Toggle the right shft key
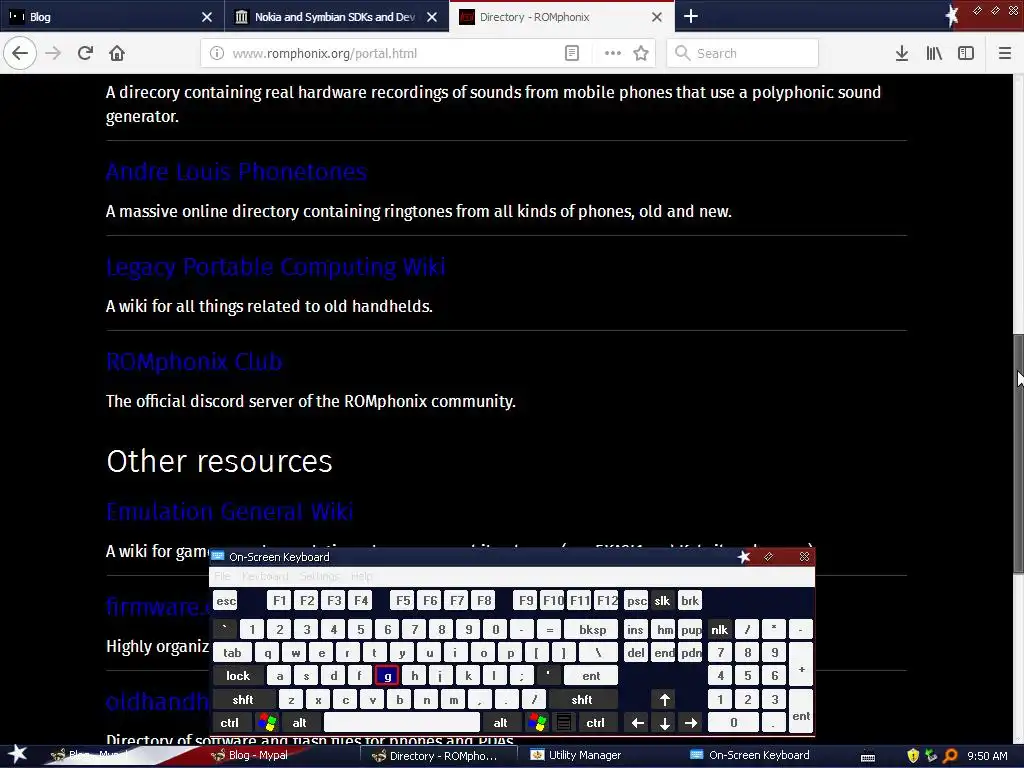This screenshot has width=1024, height=768. pos(582,699)
